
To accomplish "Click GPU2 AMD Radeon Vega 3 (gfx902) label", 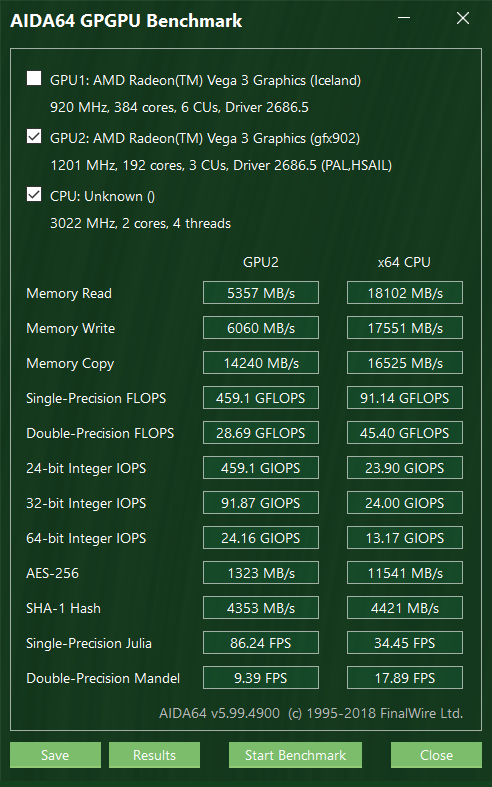I will 205,138.
